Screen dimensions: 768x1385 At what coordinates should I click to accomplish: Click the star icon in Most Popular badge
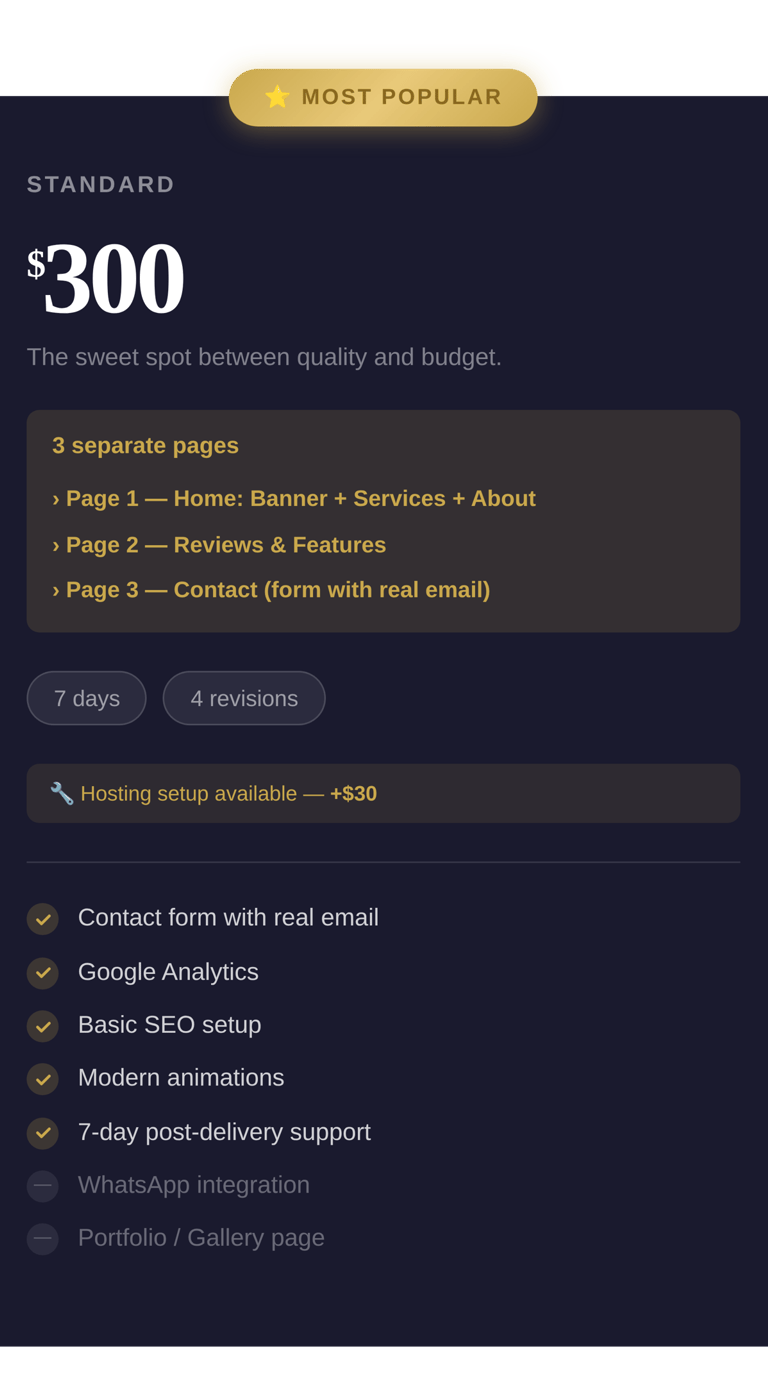click(277, 97)
